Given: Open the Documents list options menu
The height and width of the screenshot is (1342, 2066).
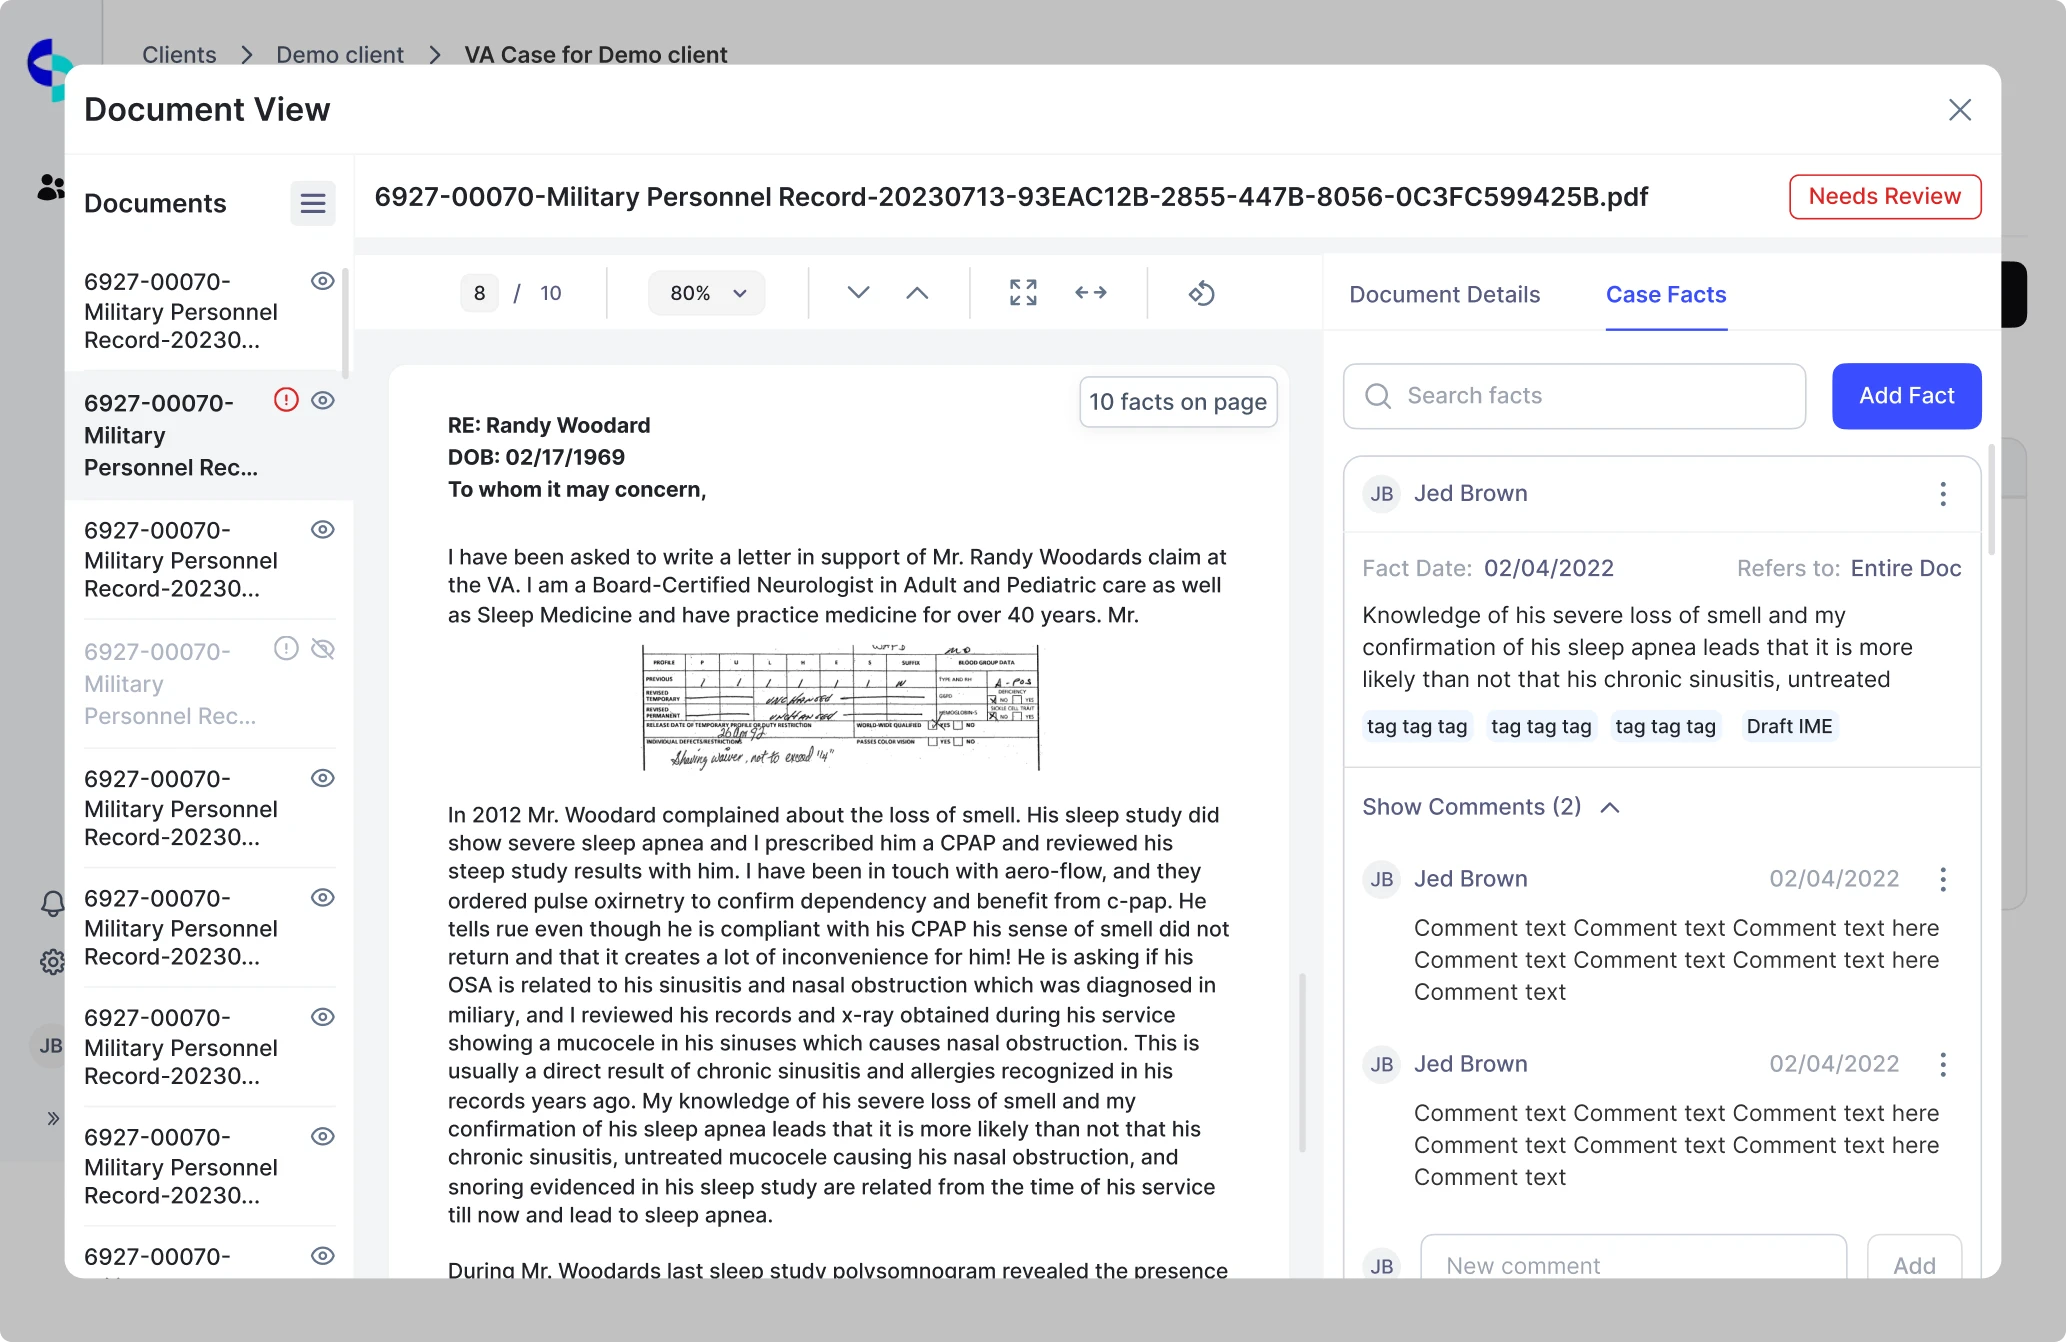Looking at the screenshot, I should [x=312, y=203].
